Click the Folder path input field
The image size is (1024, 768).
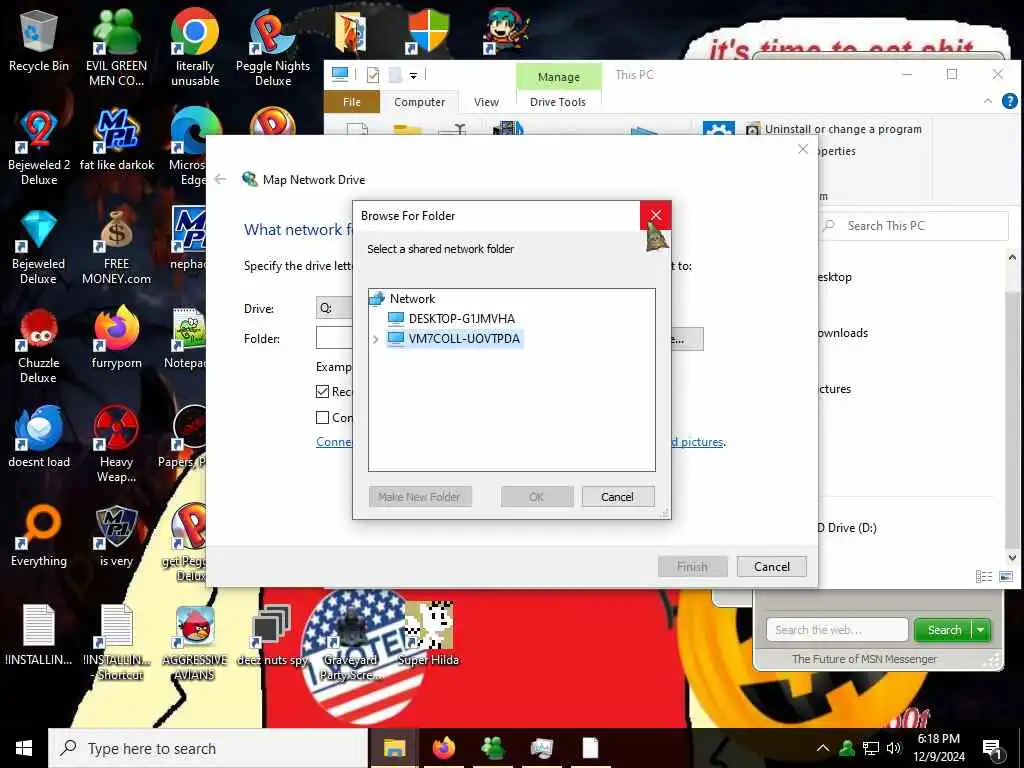click(334, 338)
